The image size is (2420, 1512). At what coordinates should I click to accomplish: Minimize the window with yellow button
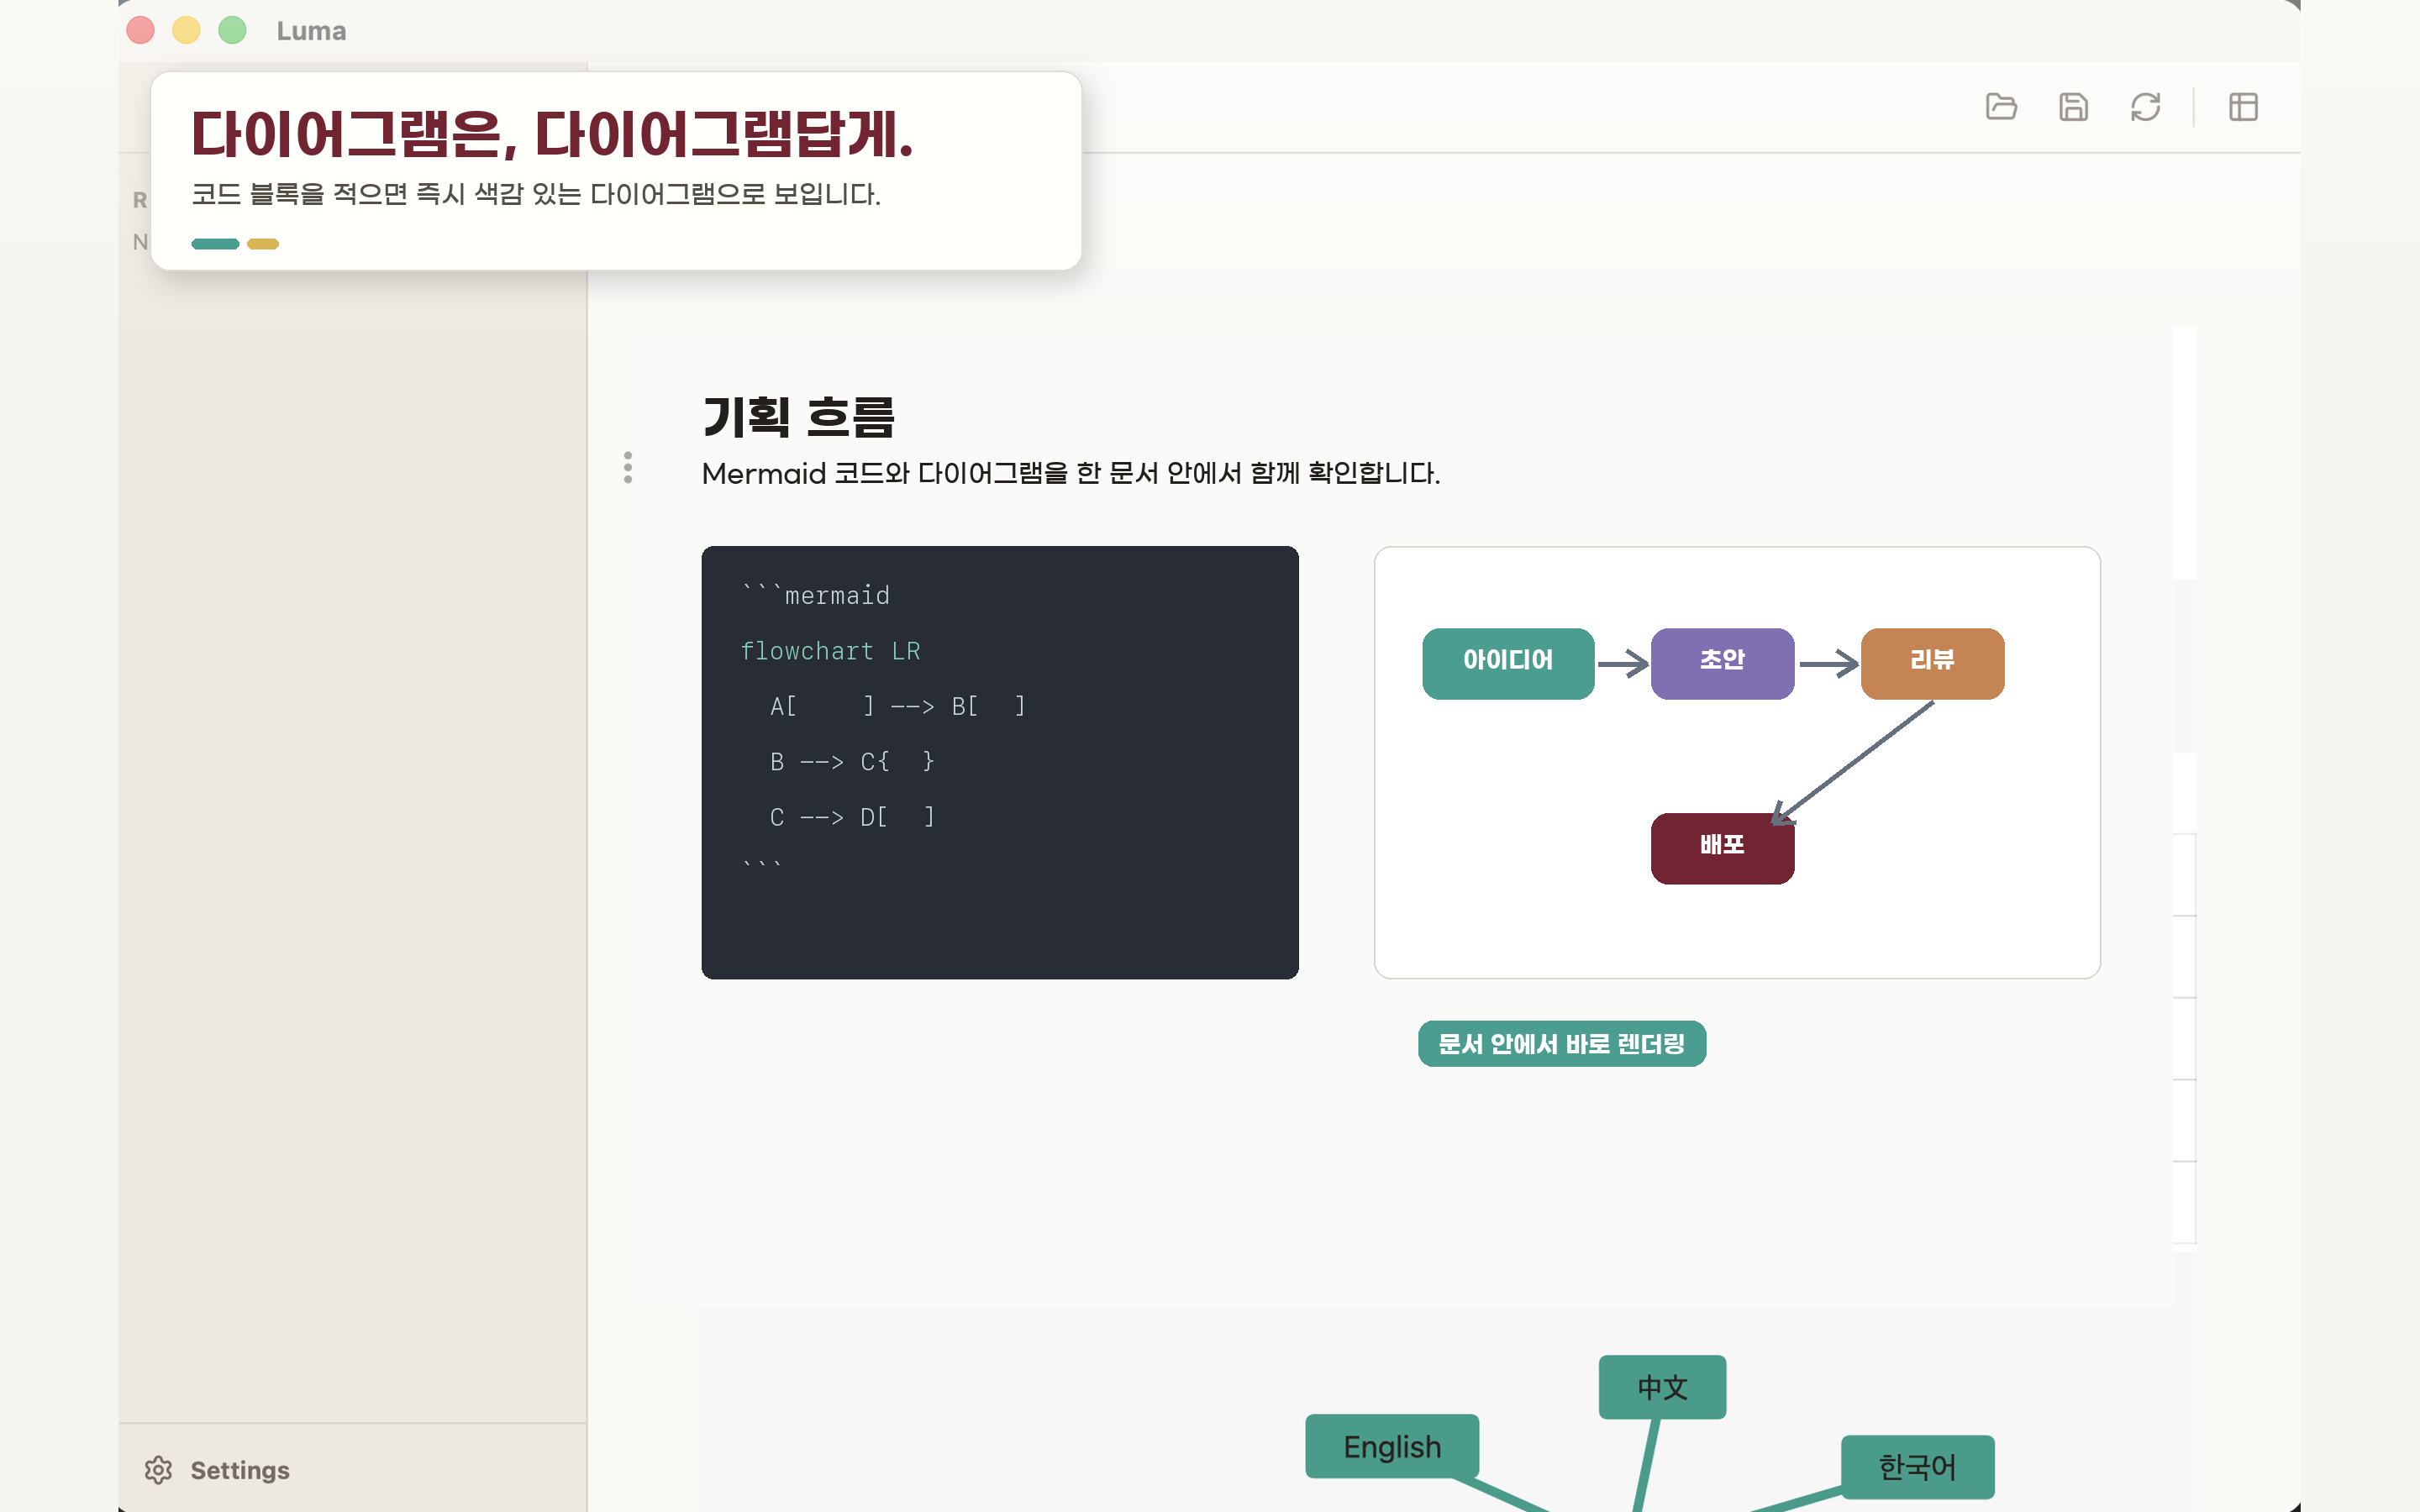pyautogui.click(x=187, y=30)
